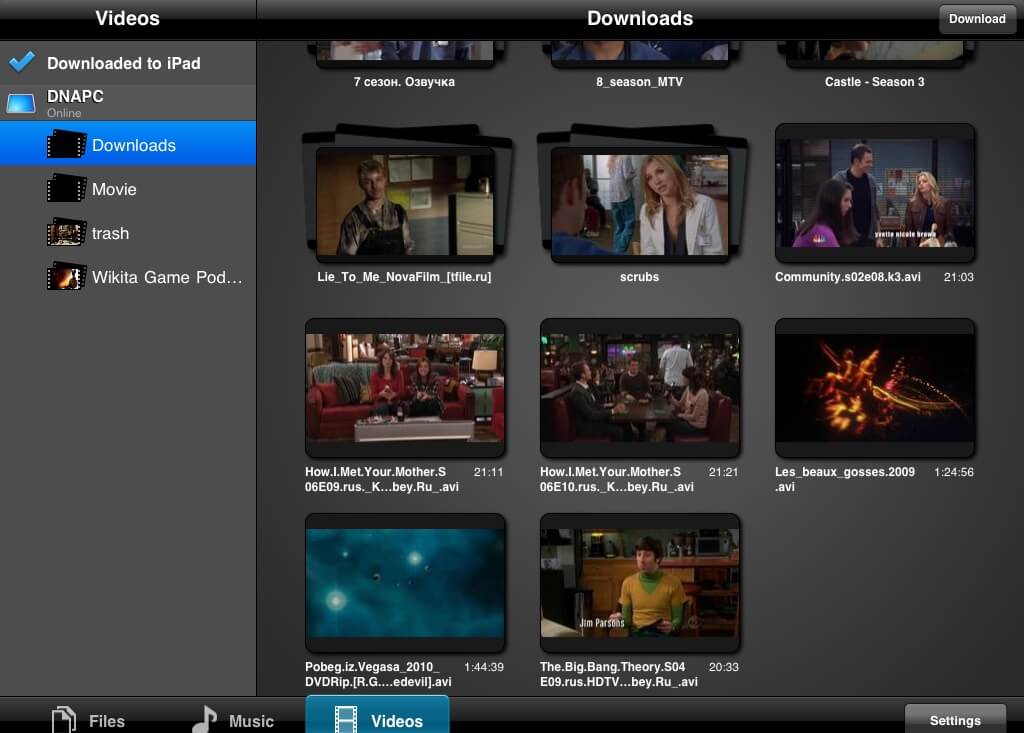Click the Music note icon
Viewport: 1024px width, 733px height.
tap(204, 719)
